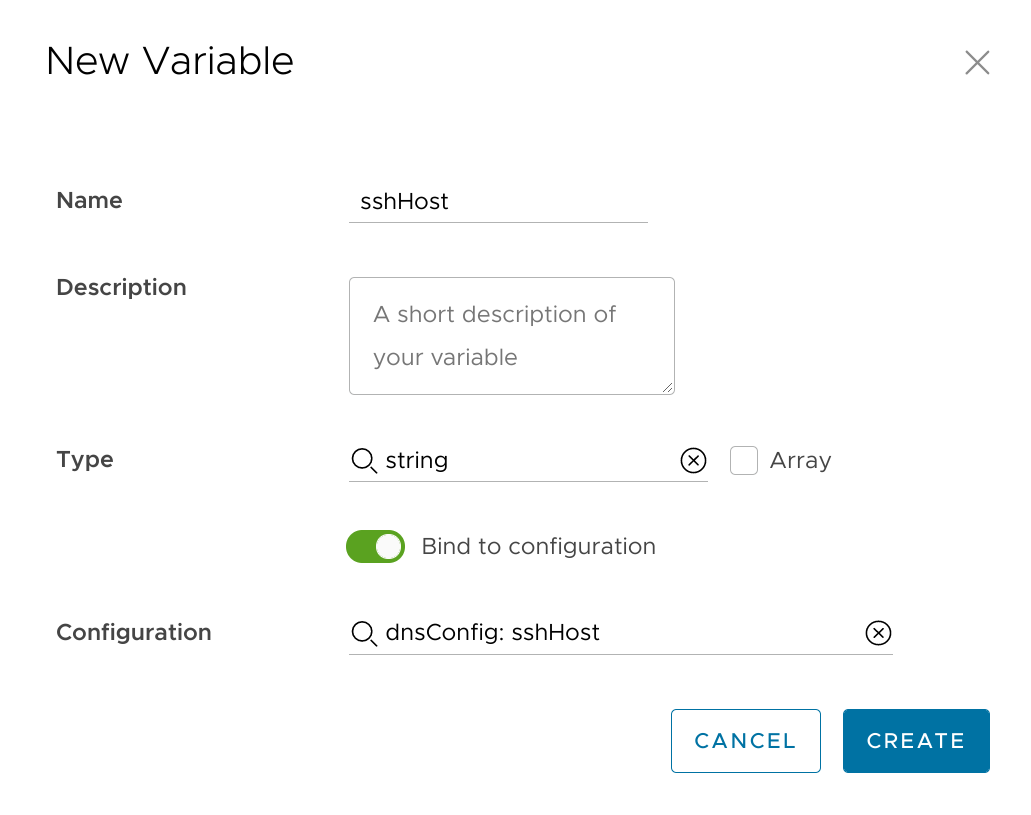Click the Description field label
The height and width of the screenshot is (815, 1031).
click(x=121, y=287)
